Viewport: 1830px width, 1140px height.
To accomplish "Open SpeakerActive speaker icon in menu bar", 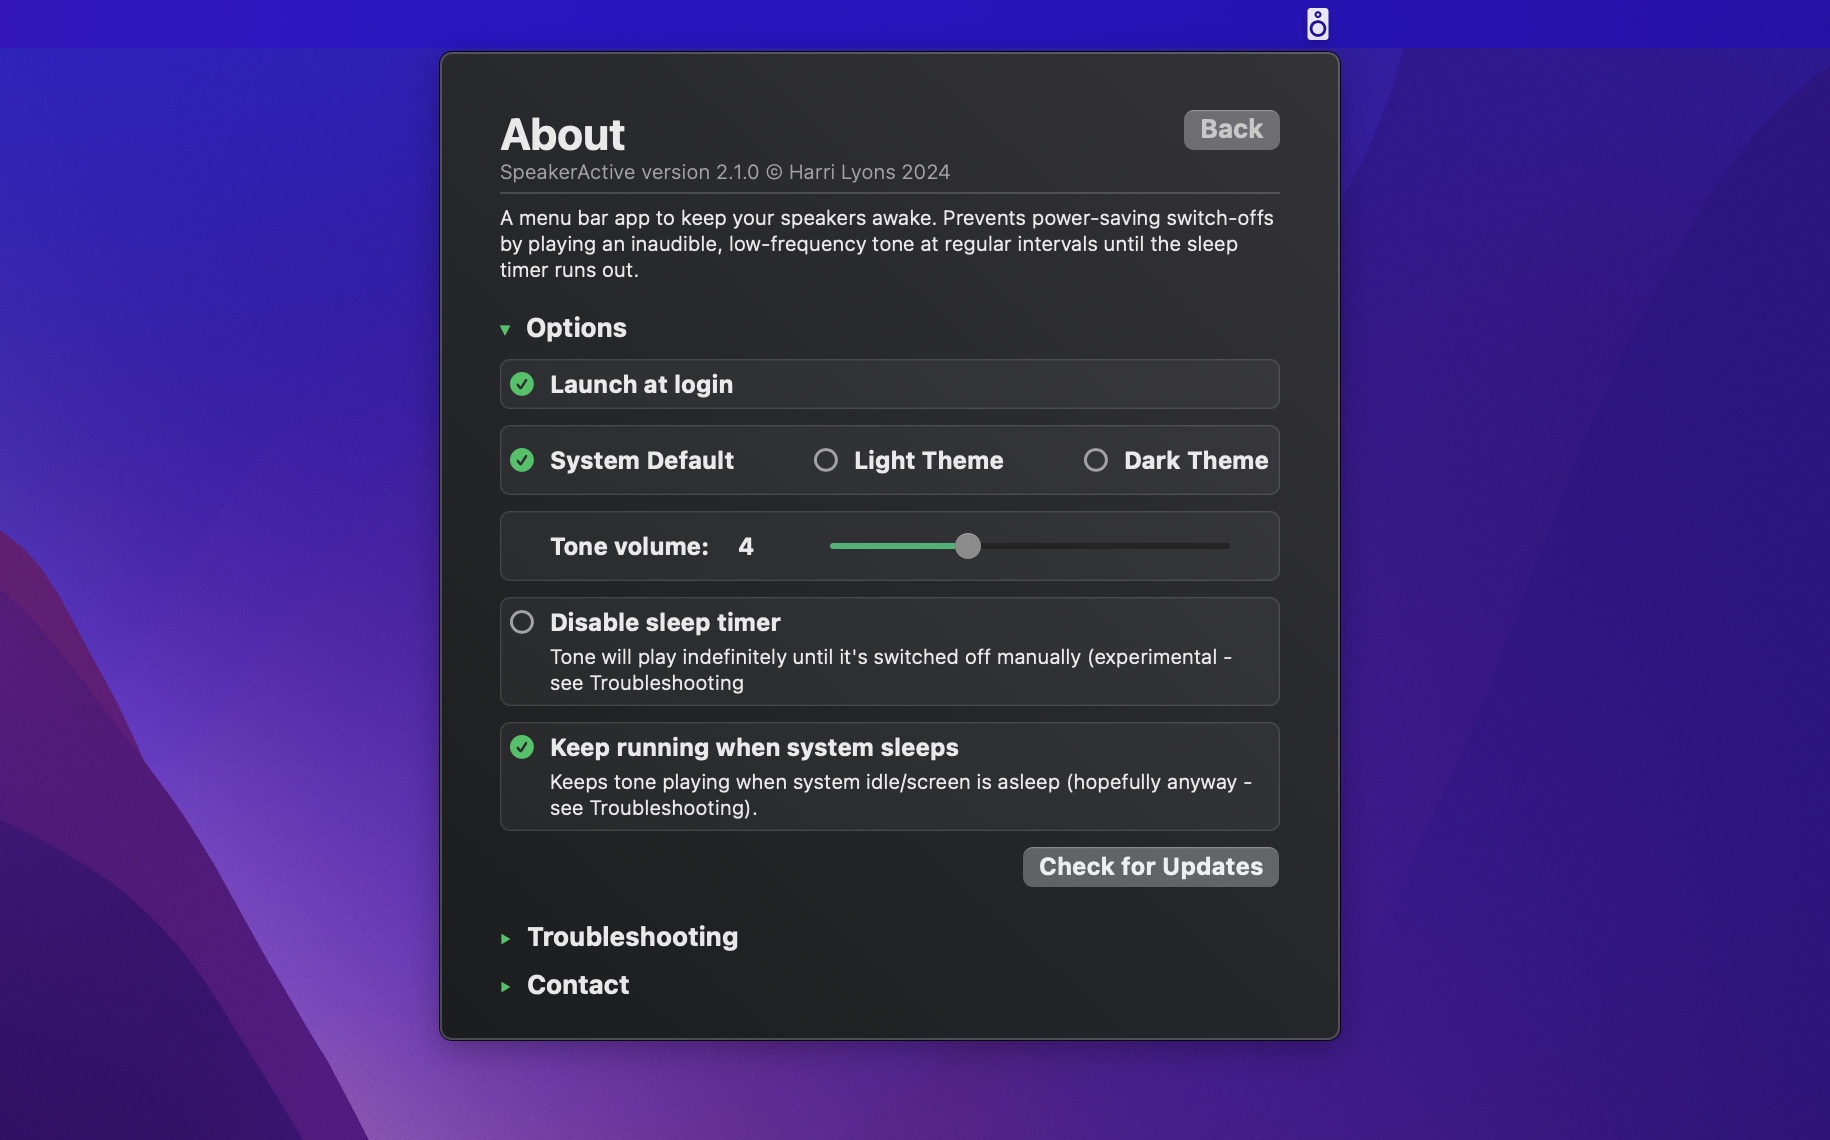I will [x=1317, y=24].
